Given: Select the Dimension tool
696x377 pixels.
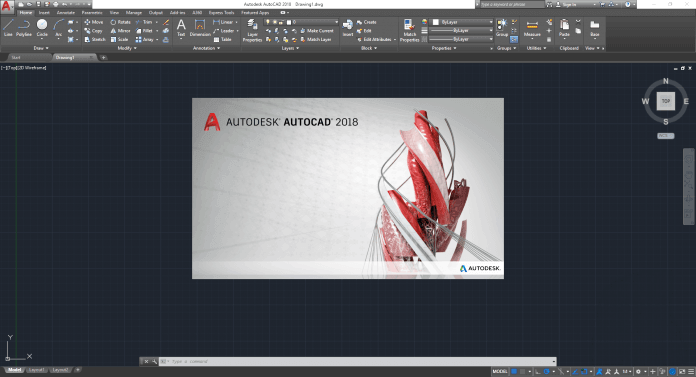Looking at the screenshot, I should 200,28.
